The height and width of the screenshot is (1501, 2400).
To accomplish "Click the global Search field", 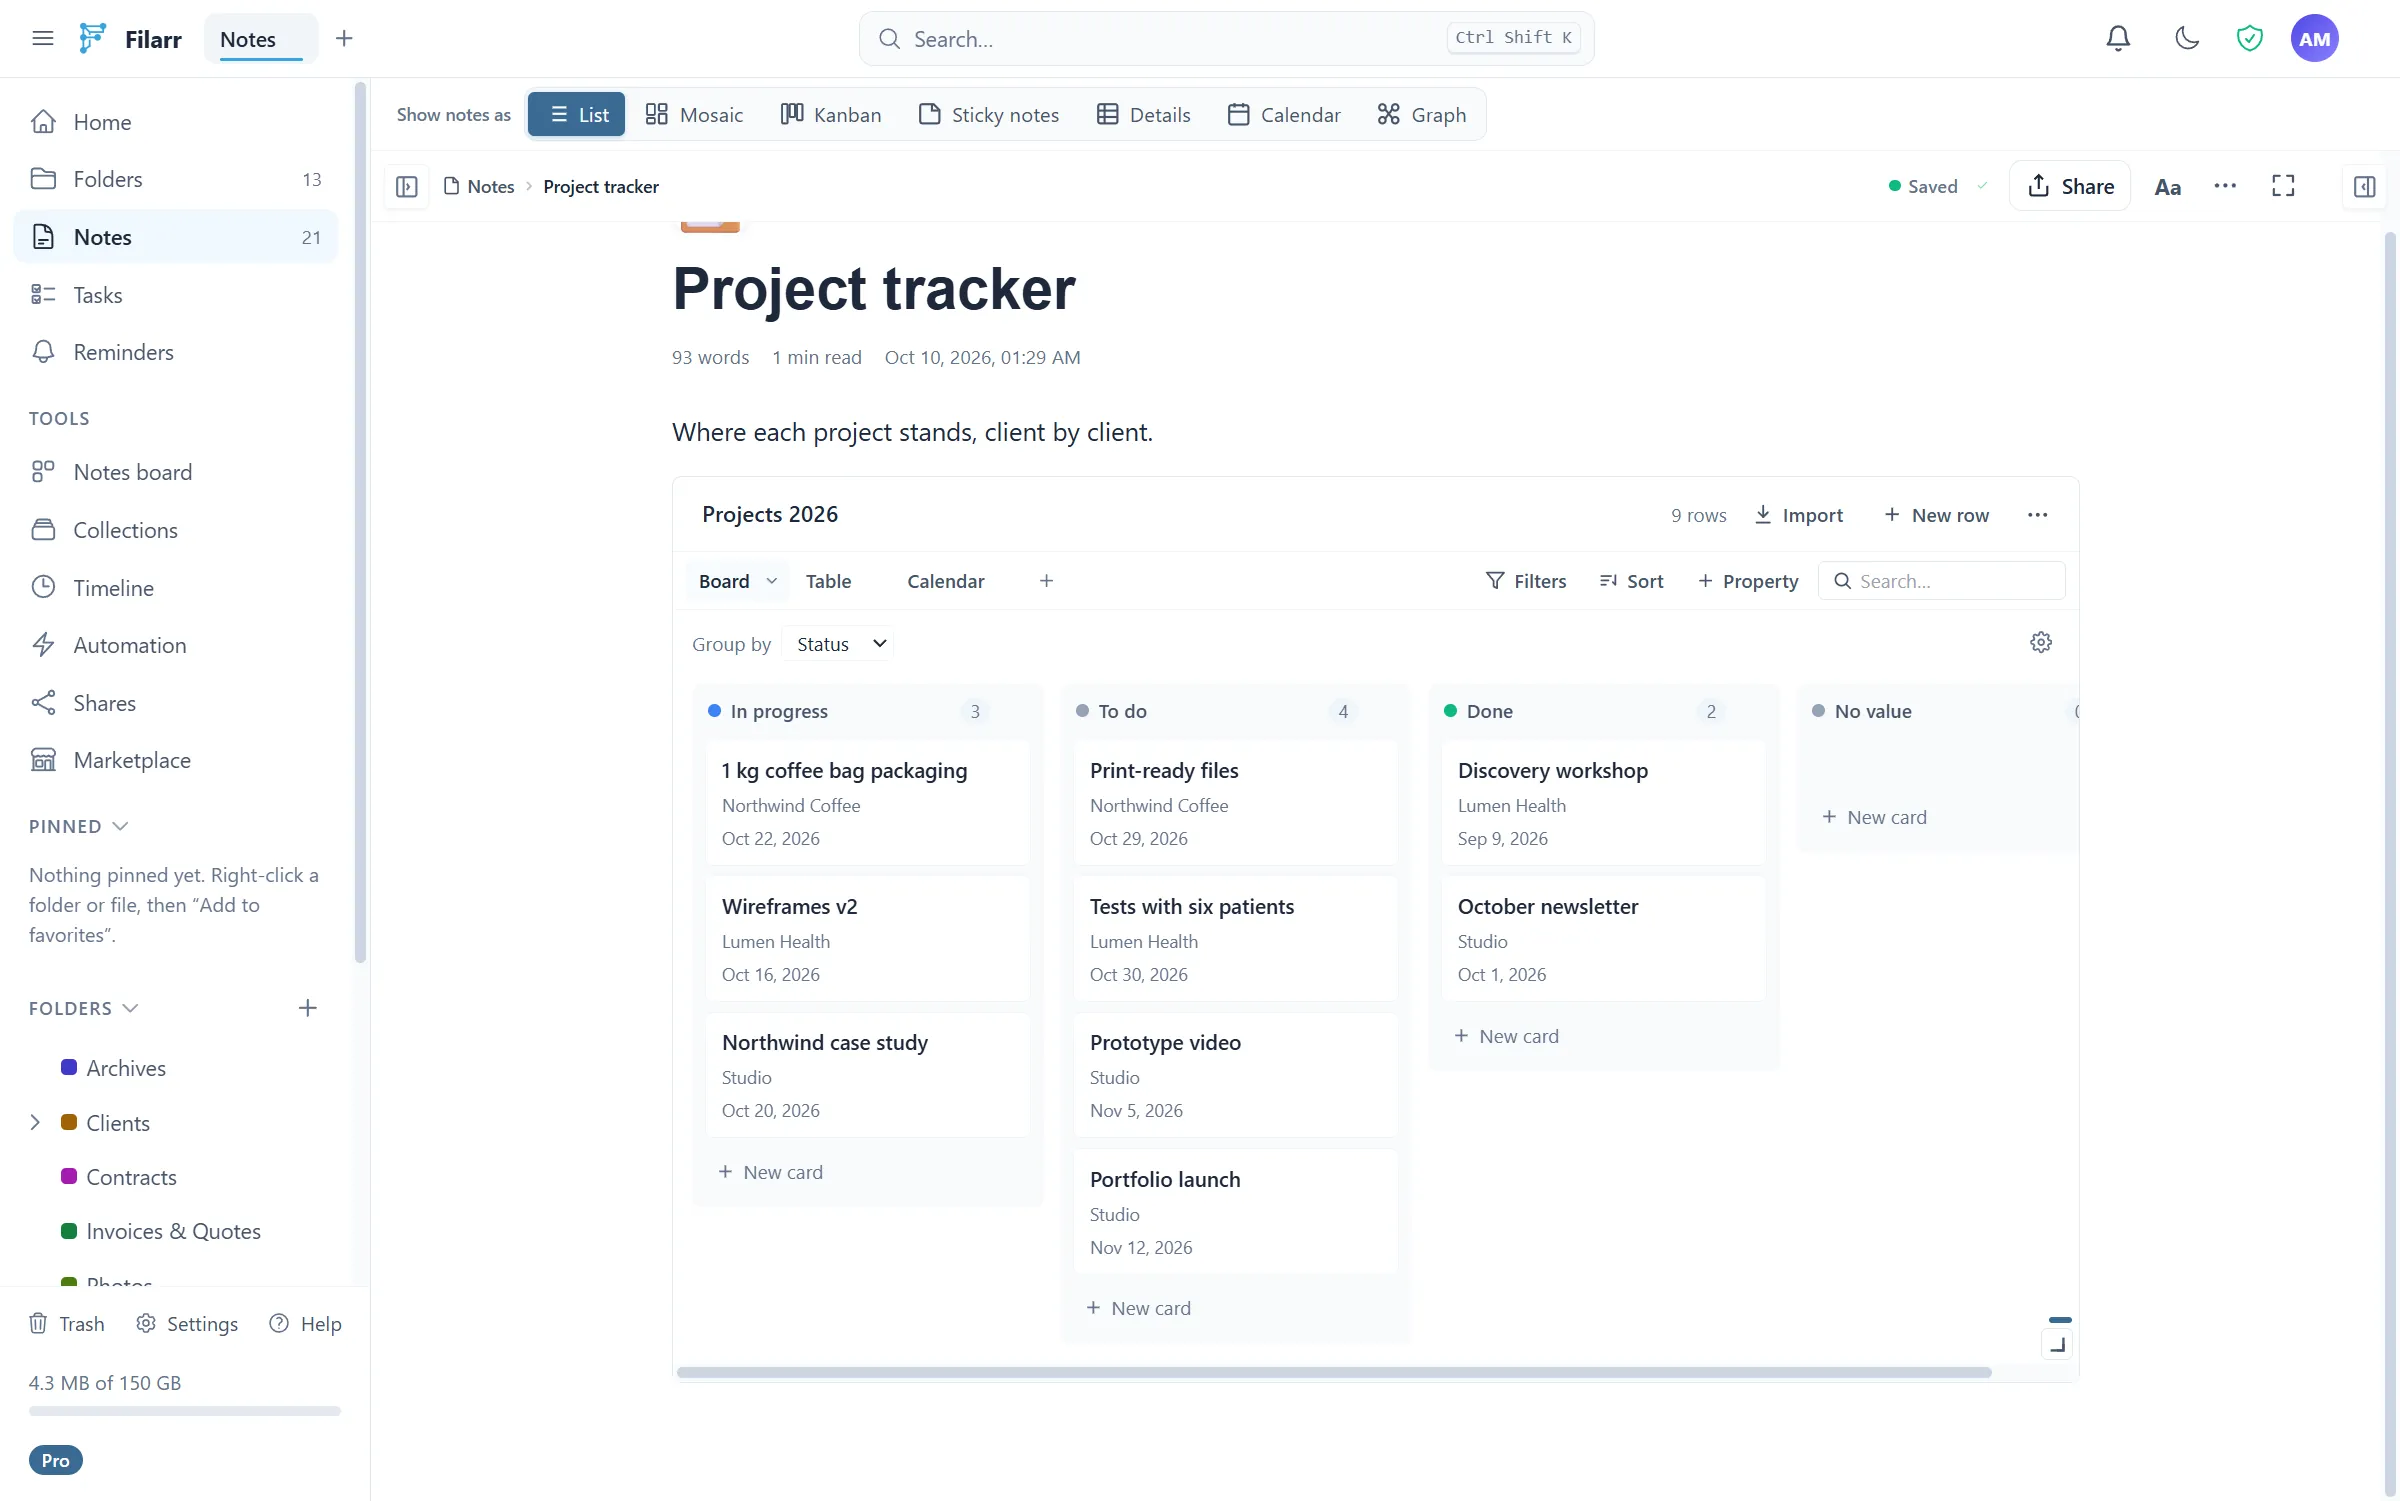I will [x=1227, y=39].
